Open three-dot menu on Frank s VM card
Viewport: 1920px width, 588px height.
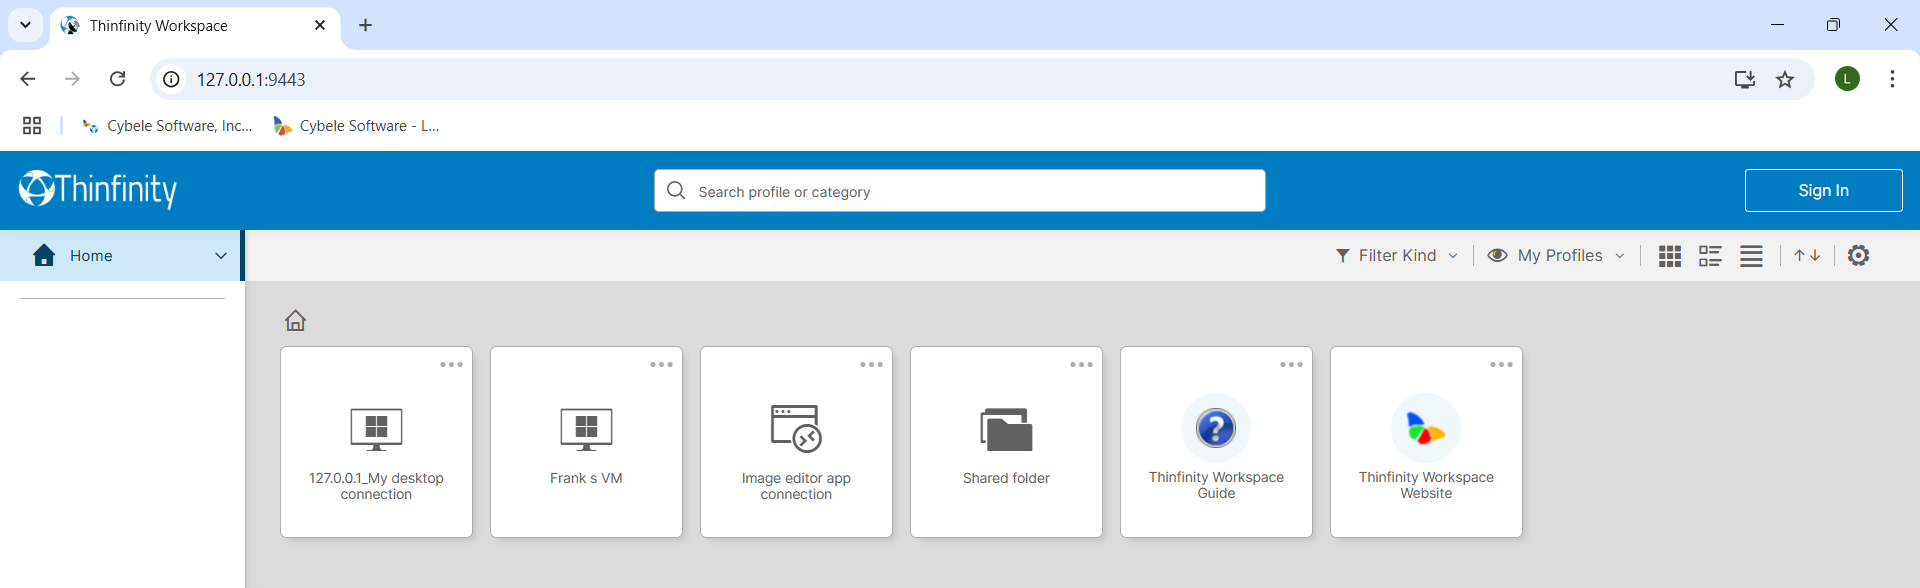click(661, 365)
